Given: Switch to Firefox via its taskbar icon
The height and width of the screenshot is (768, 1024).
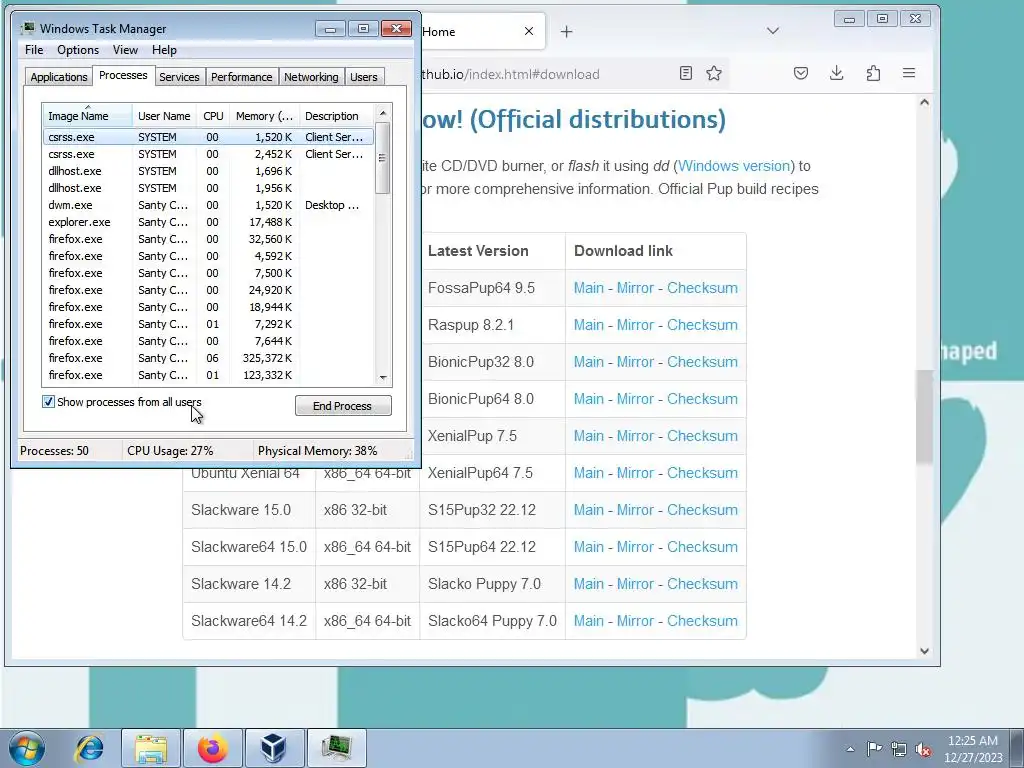Looking at the screenshot, I should pyautogui.click(x=213, y=748).
